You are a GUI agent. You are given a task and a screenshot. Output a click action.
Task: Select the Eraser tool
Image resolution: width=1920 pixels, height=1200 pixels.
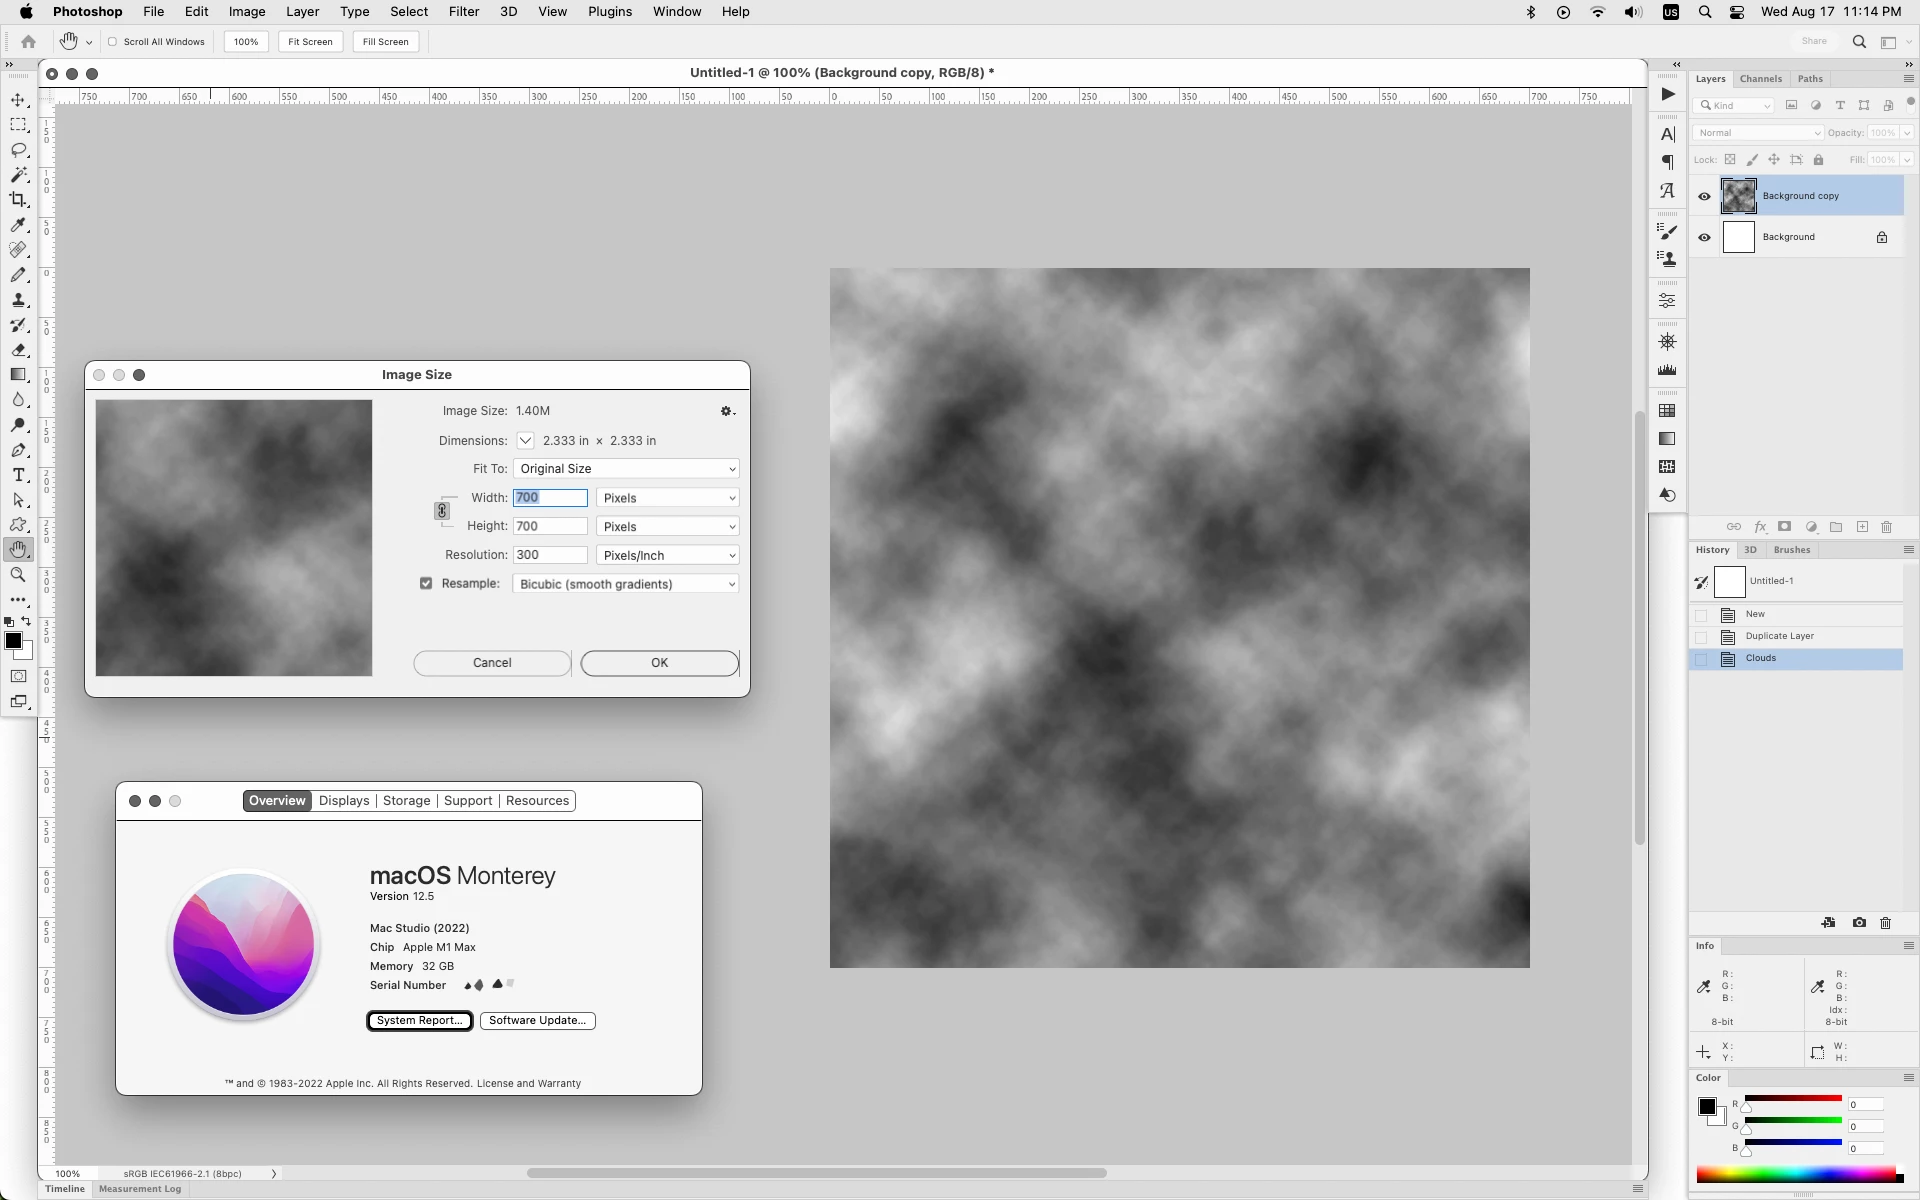tap(18, 350)
